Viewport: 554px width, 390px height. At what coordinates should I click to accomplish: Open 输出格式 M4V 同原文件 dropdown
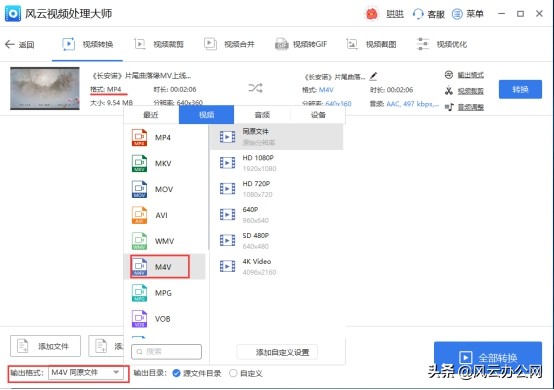point(86,373)
